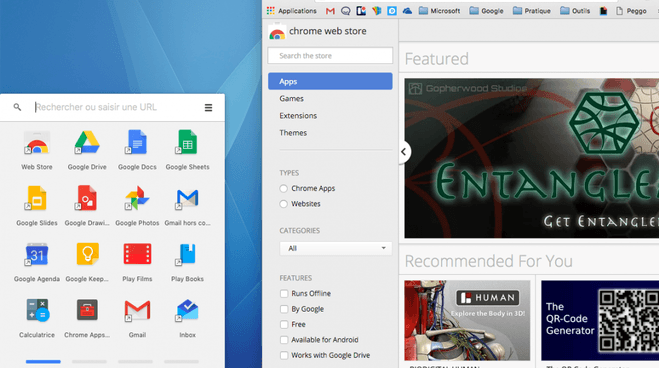
Task: Open the Microsoft bookmarks folder
Action: [x=439, y=11]
